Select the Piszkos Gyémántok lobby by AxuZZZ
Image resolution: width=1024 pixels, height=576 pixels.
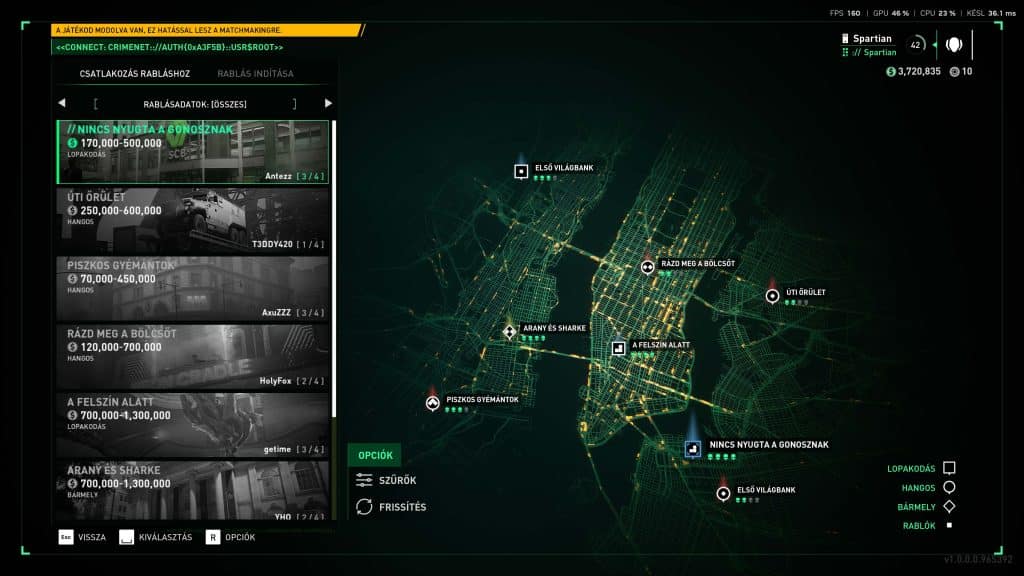193,288
